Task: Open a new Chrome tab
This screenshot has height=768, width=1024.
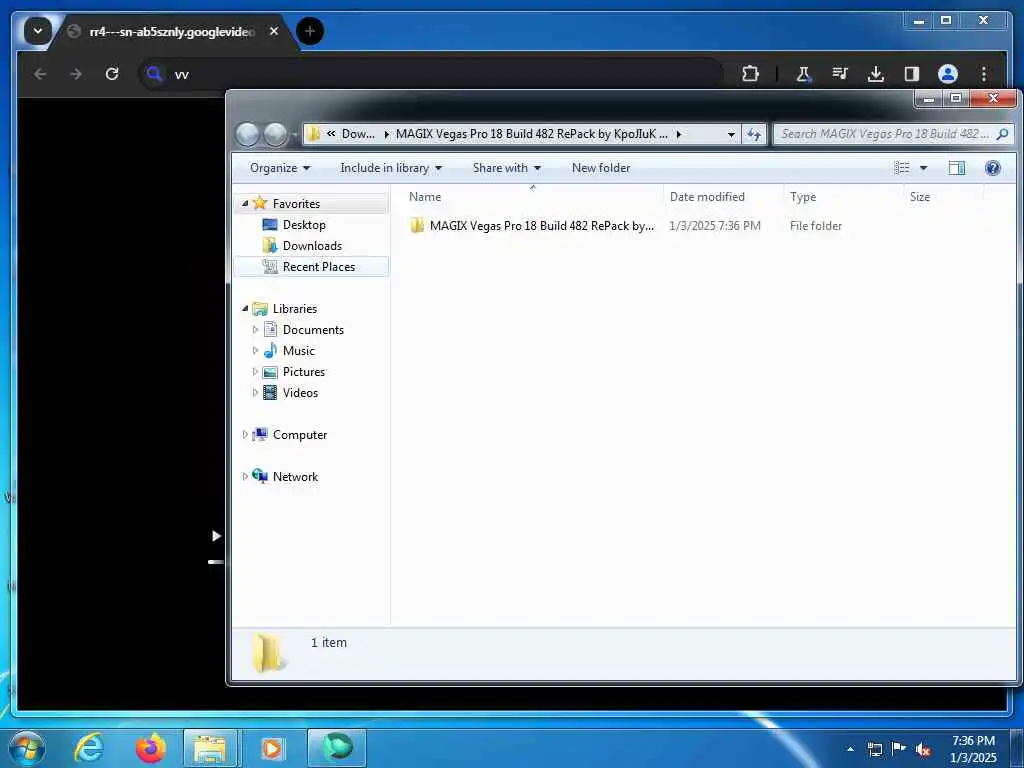Action: (310, 31)
